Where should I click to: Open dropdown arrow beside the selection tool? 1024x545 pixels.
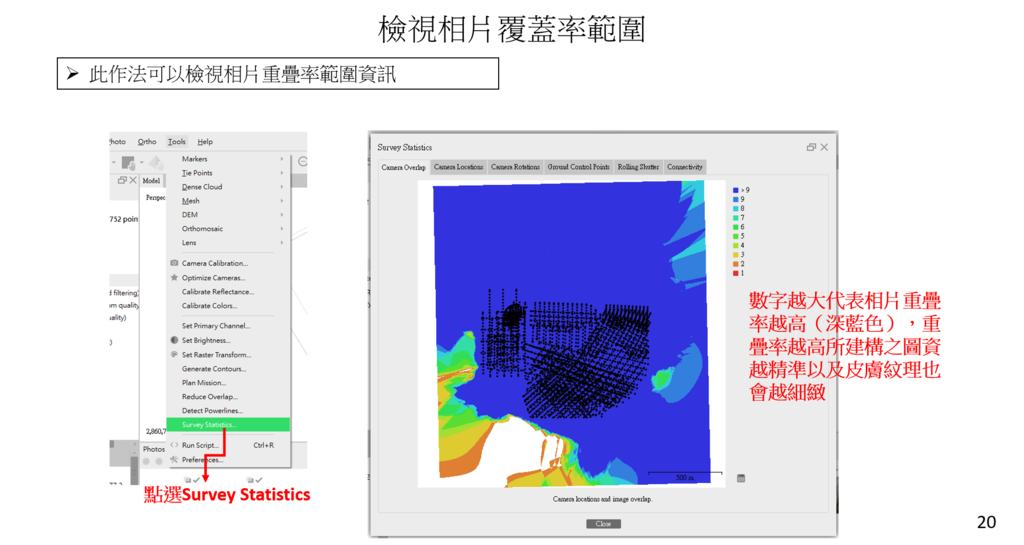tap(141, 163)
